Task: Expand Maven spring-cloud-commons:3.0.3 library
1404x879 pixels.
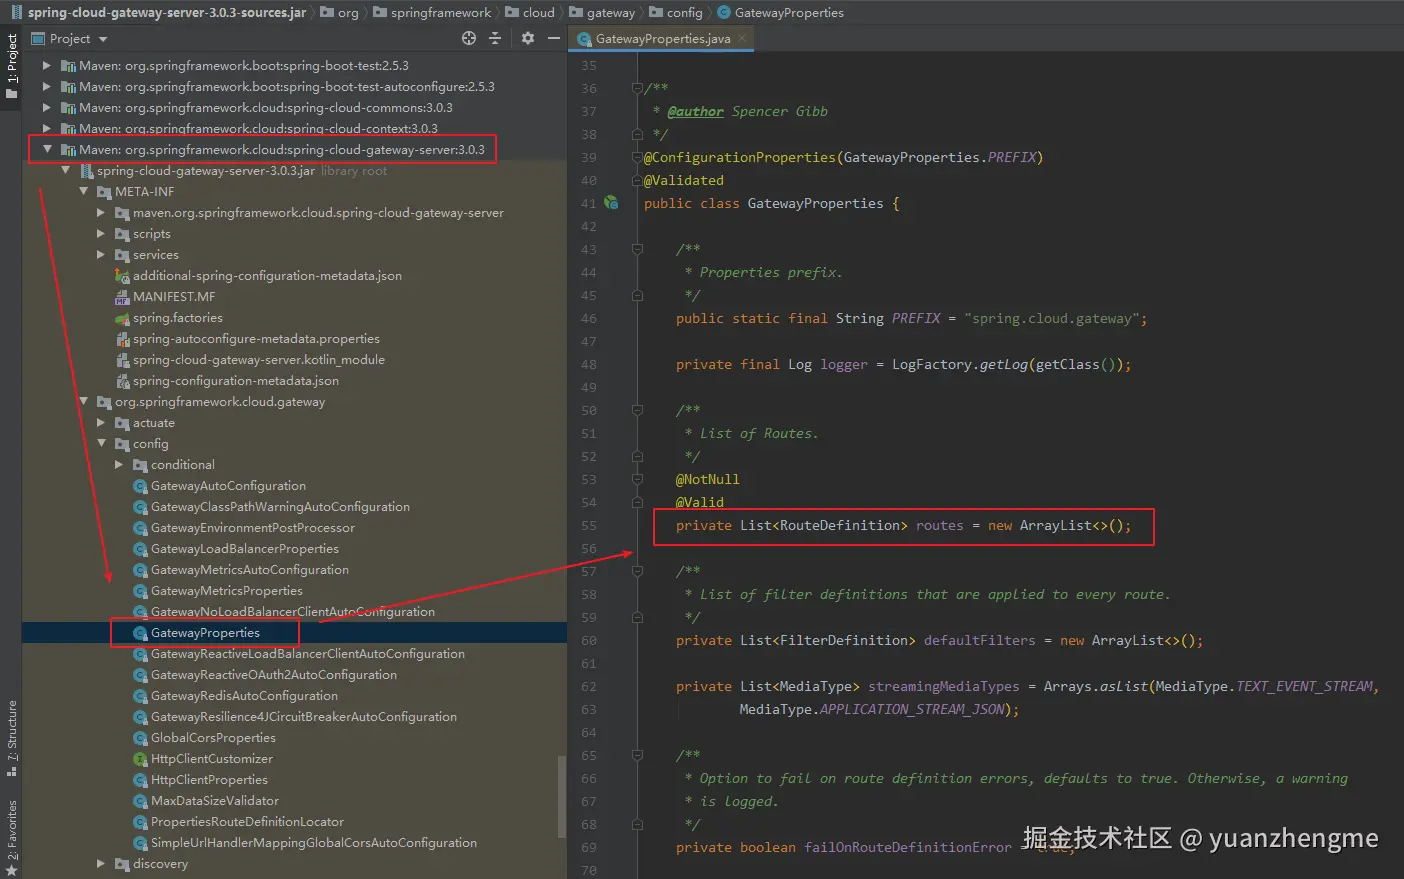Action: click(46, 107)
